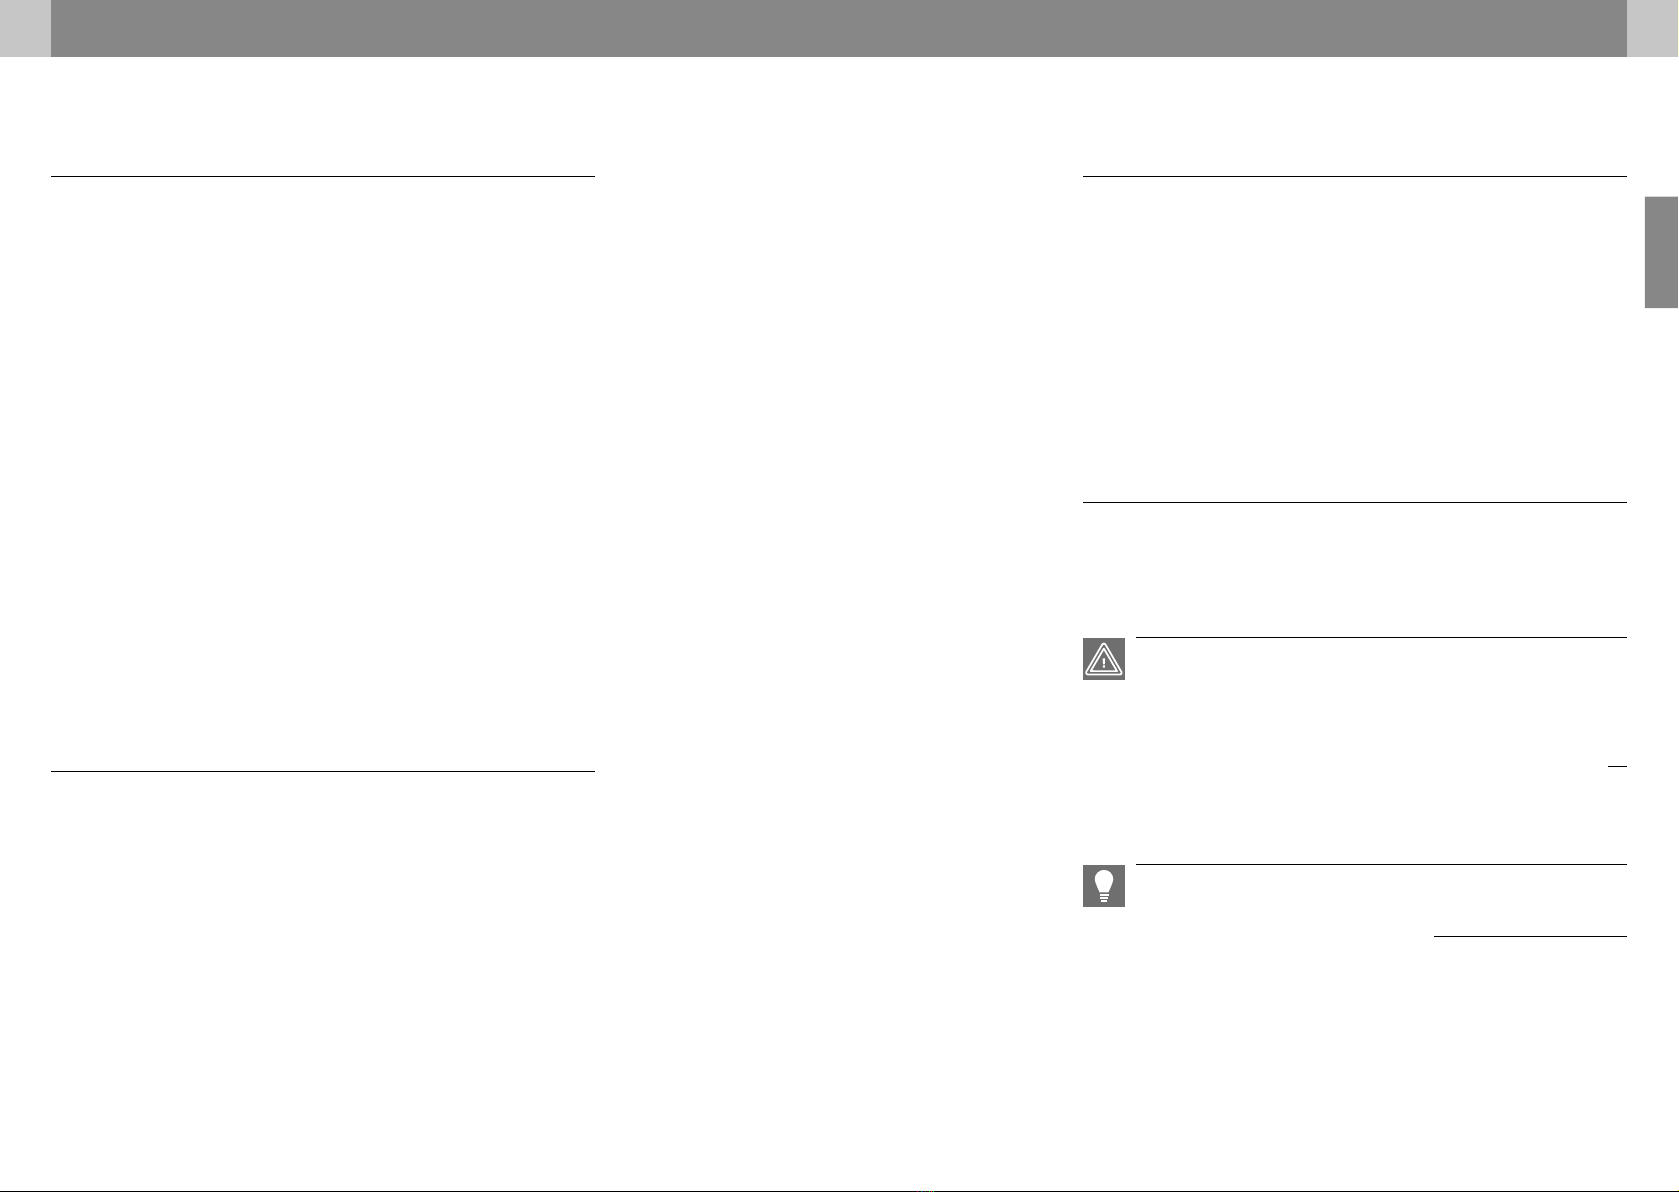Click the bottom page border line
The height and width of the screenshot is (1192, 1679).
tap(839, 1190)
